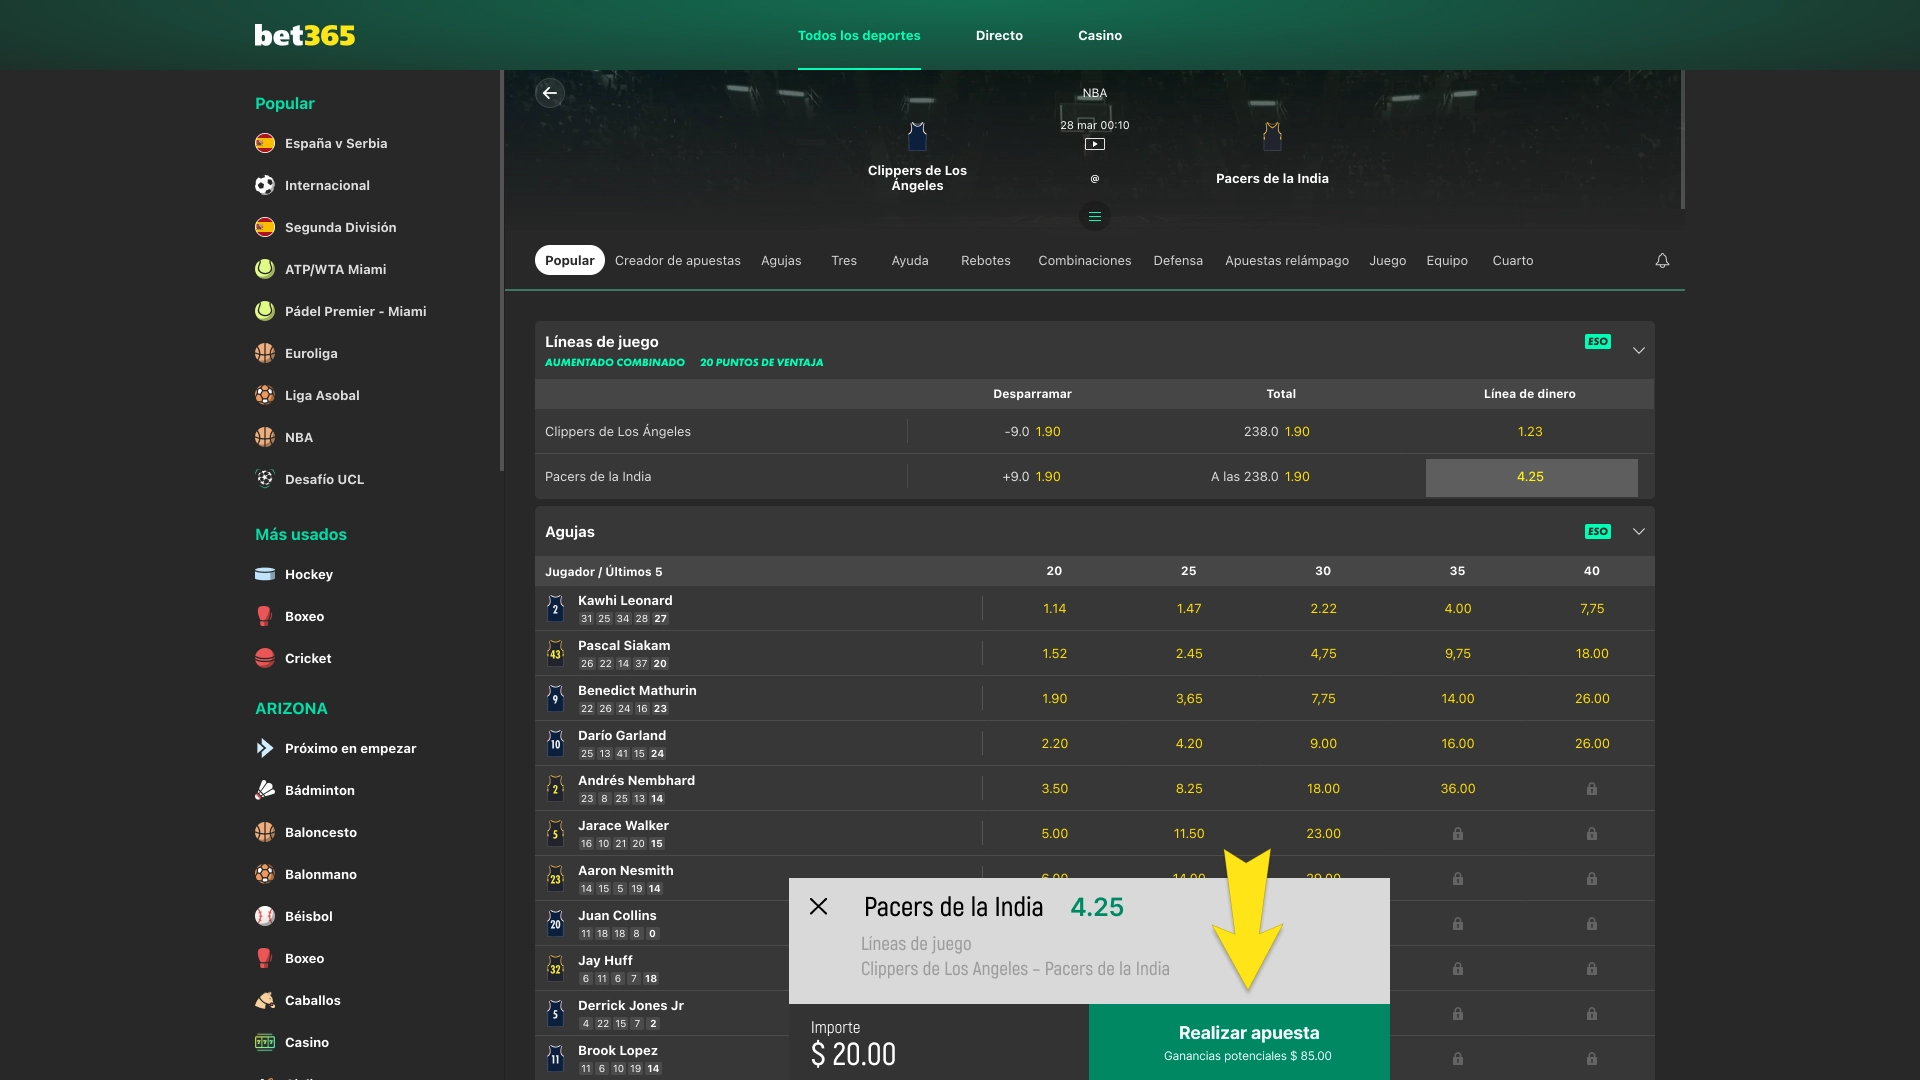Click the left sidebar scrollbar
The height and width of the screenshot is (1080, 1920).
click(x=502, y=270)
